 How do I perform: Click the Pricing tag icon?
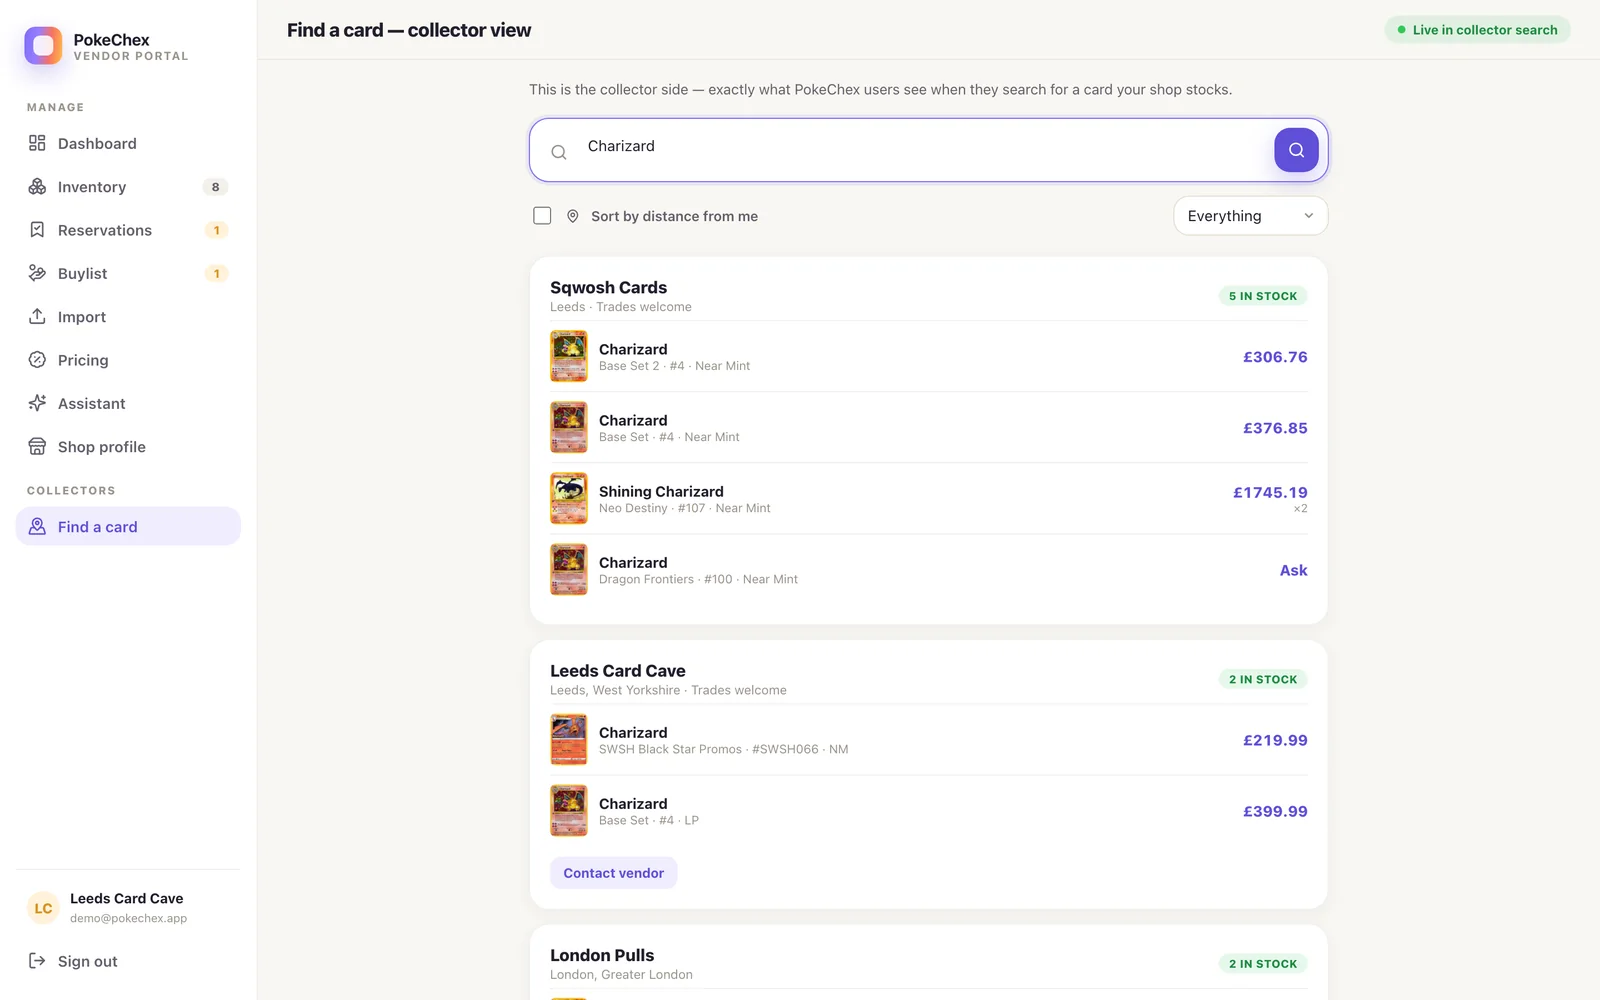pyautogui.click(x=37, y=360)
